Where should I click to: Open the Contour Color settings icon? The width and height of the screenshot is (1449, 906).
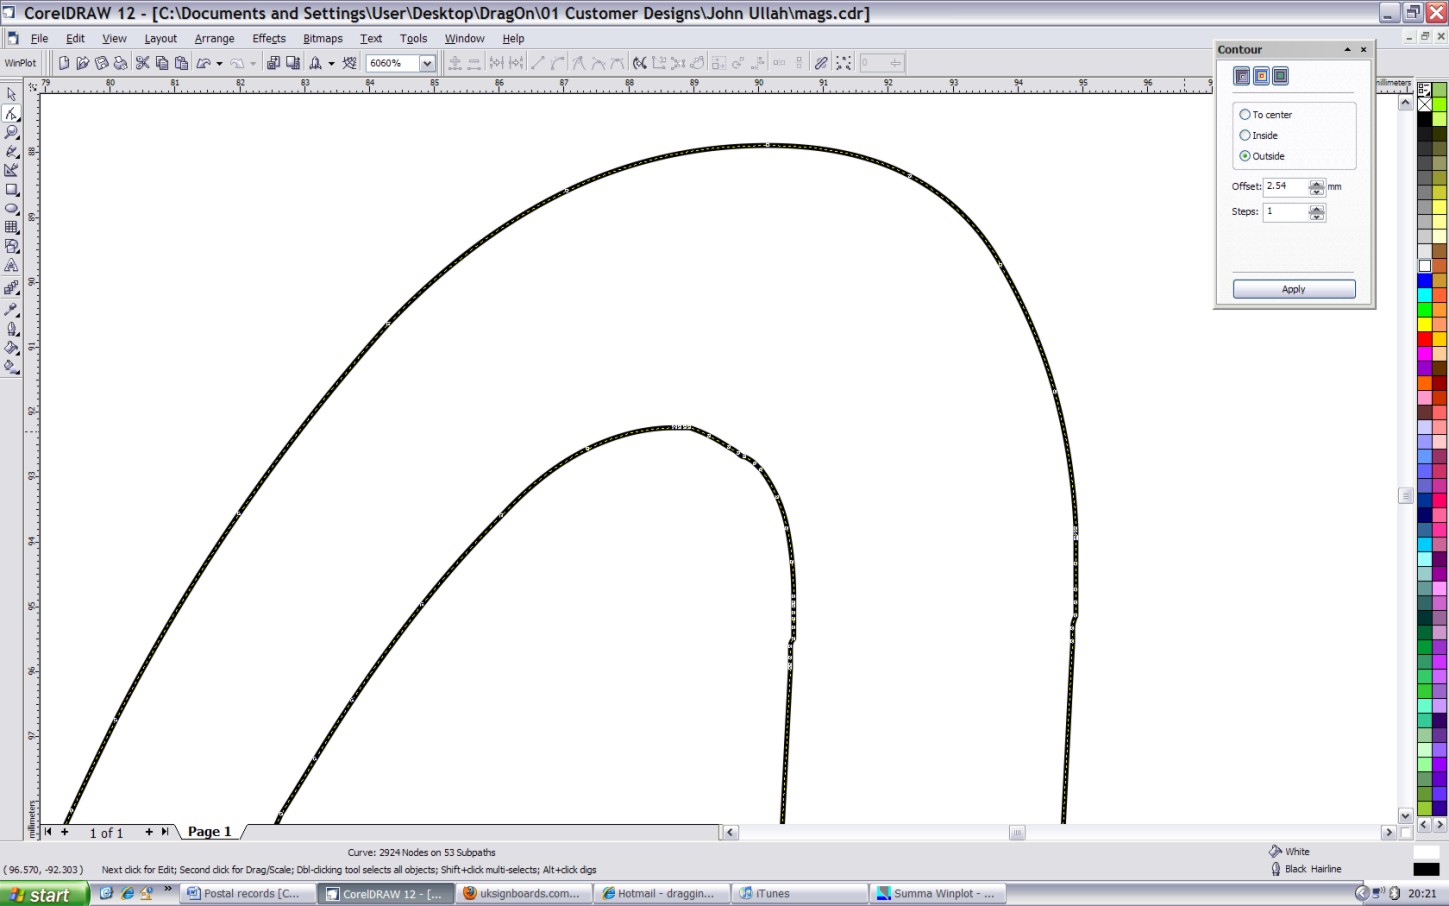1261,76
